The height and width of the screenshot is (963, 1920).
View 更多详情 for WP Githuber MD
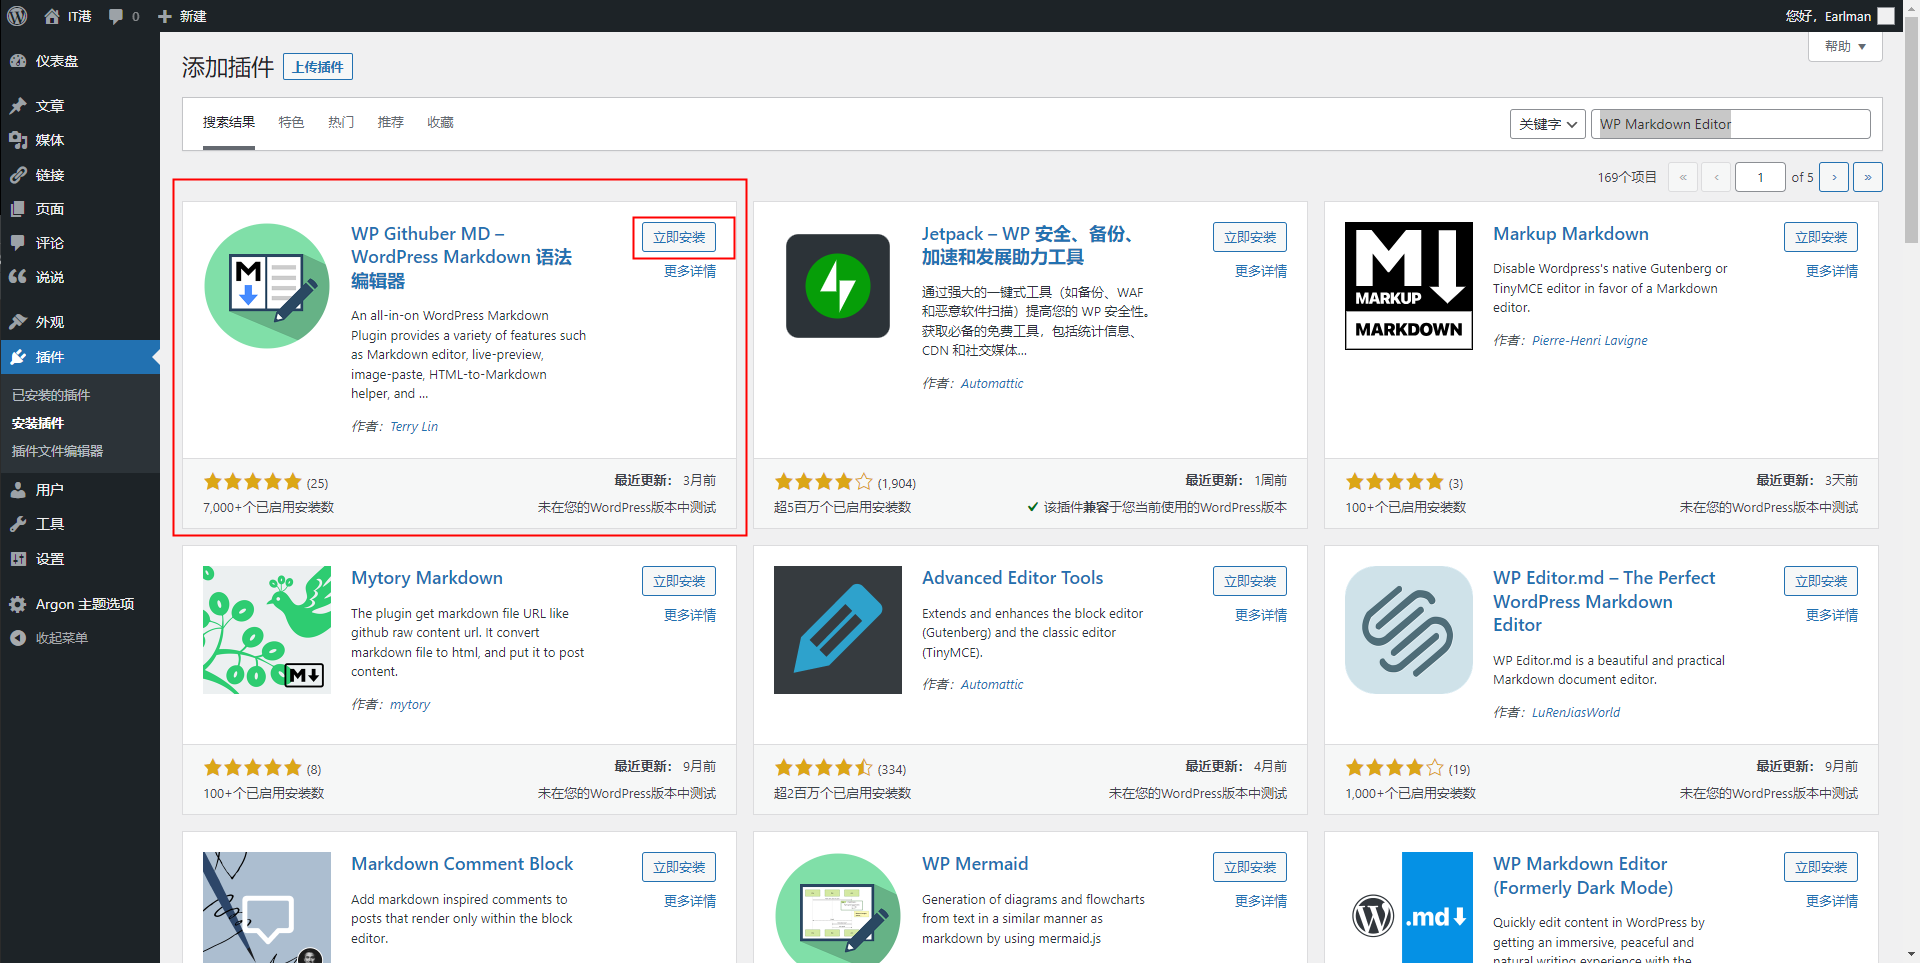690,271
